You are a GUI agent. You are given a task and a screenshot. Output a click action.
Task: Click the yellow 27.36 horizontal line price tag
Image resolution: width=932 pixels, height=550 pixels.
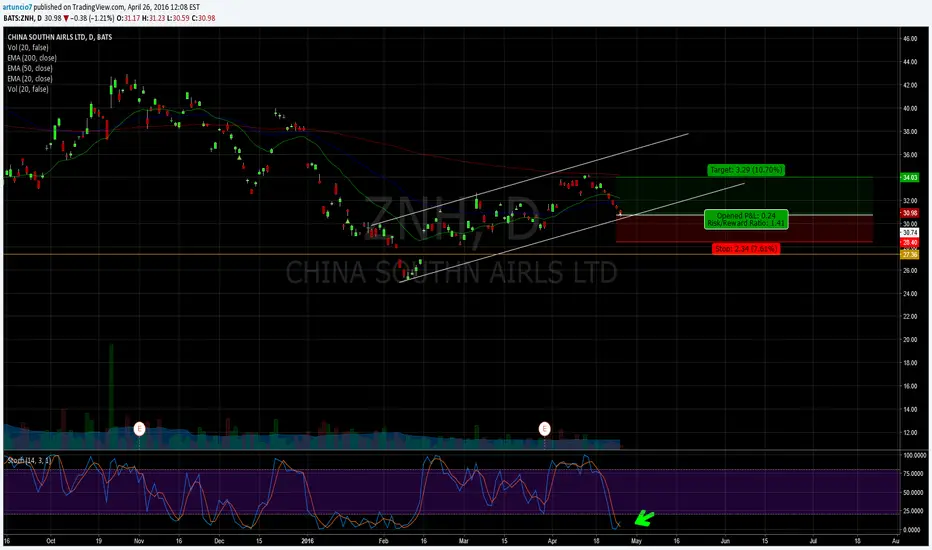click(x=909, y=254)
